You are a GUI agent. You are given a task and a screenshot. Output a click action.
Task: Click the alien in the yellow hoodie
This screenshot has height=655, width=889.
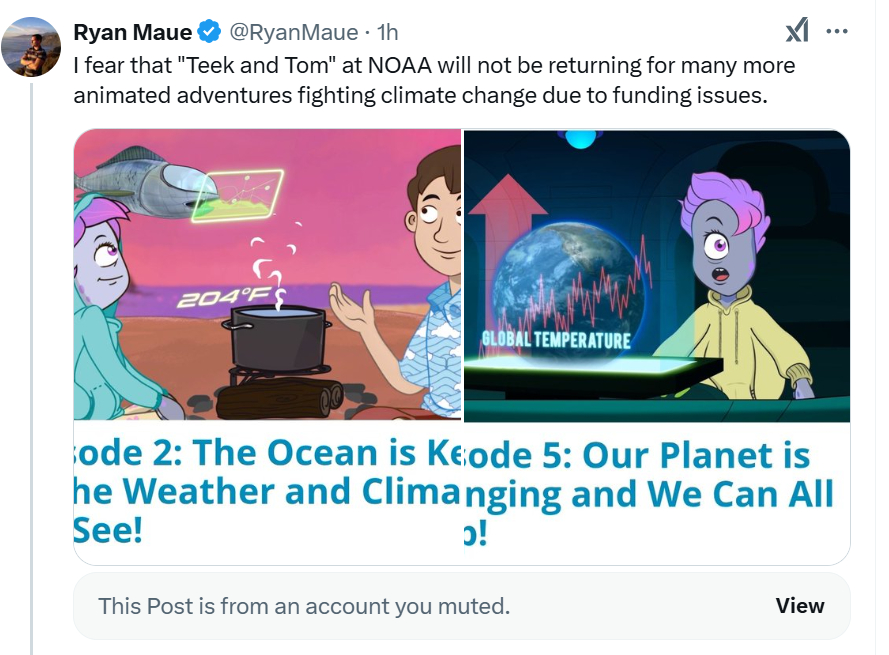pos(740,300)
